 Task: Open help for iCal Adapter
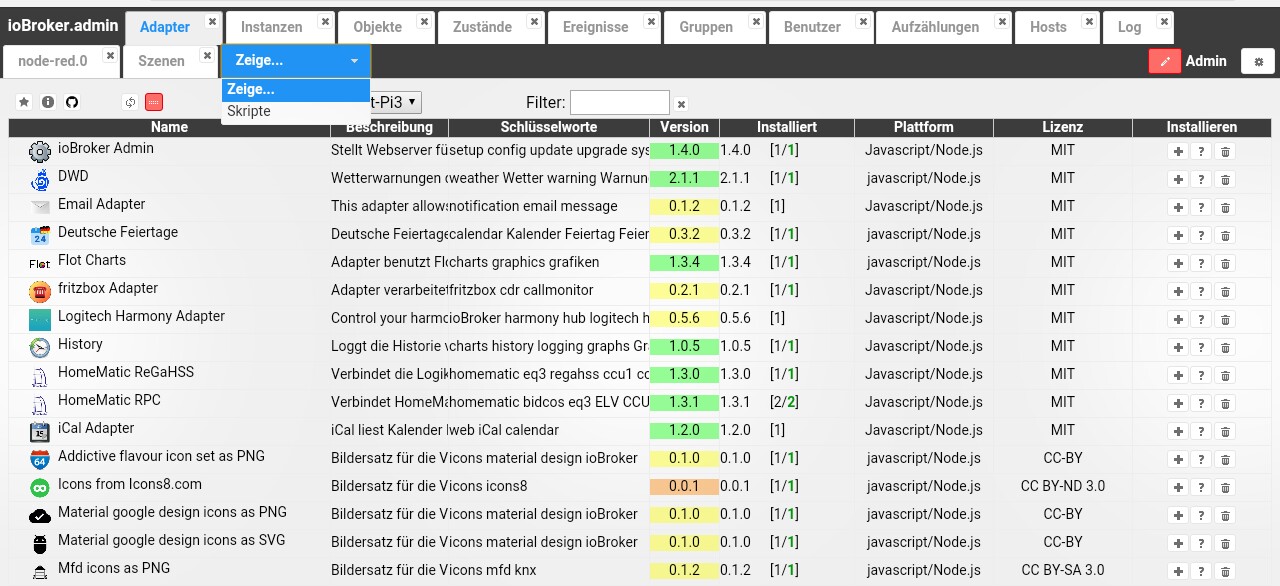(1202, 431)
